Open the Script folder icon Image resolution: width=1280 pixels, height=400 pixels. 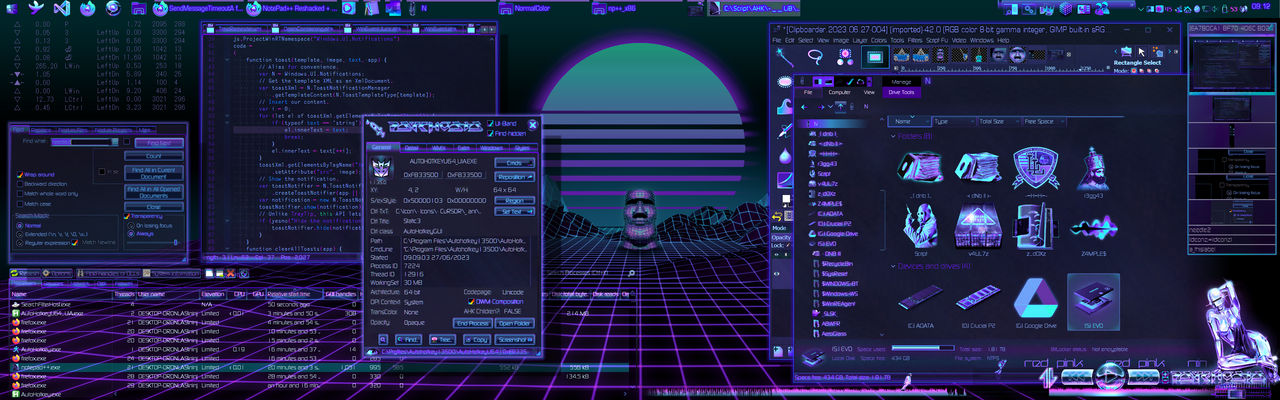click(920, 225)
